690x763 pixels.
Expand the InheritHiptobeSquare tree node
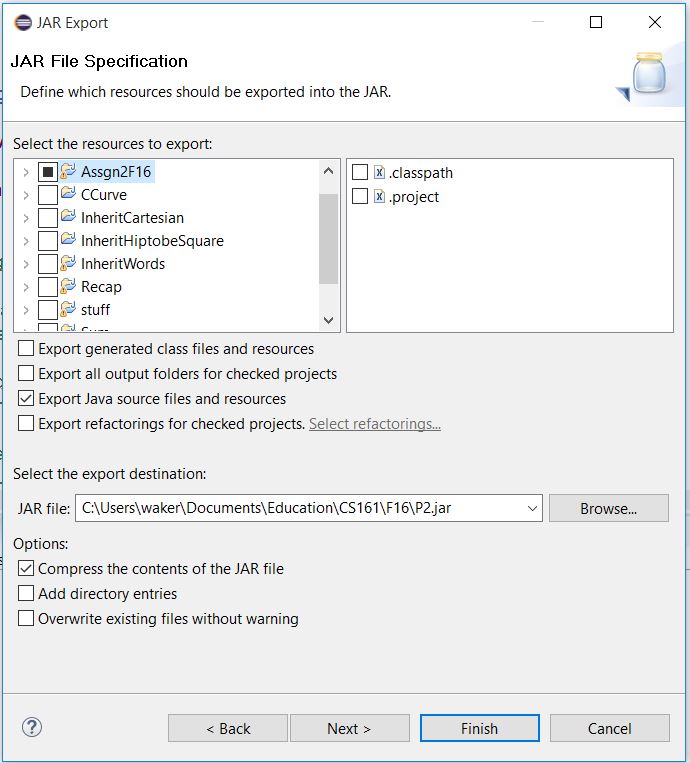26,240
